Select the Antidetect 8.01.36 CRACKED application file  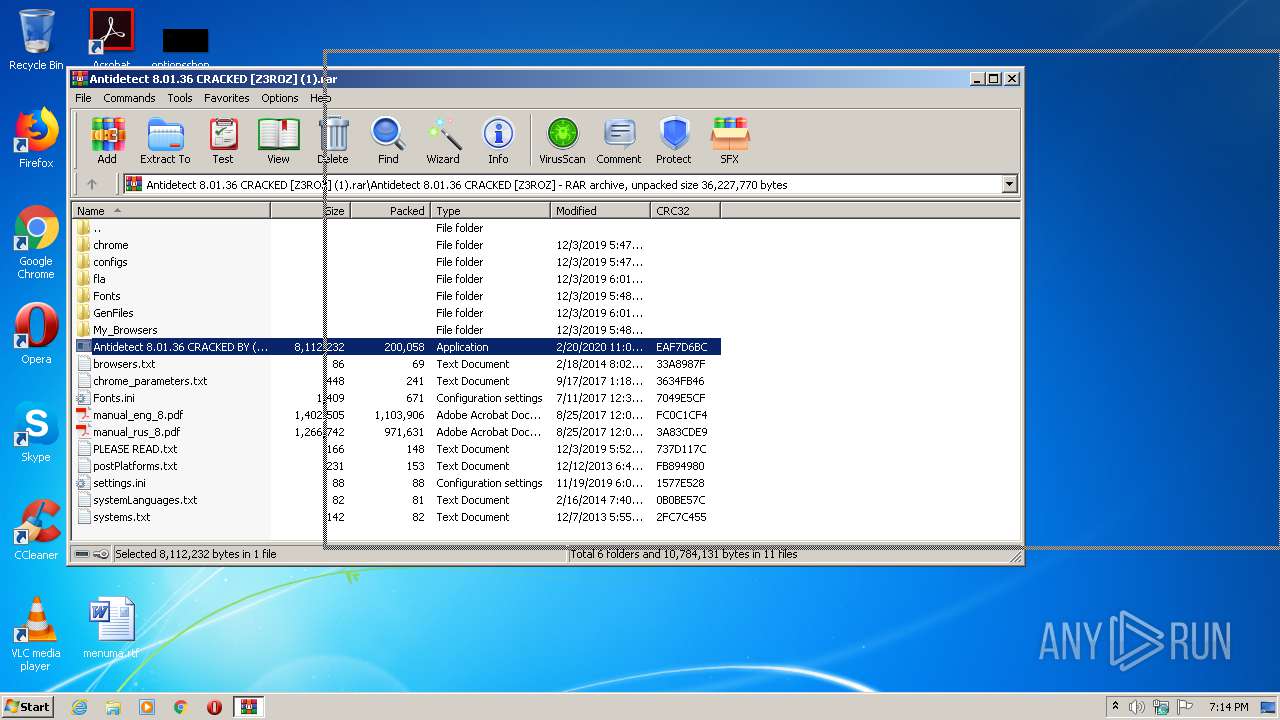(x=397, y=347)
